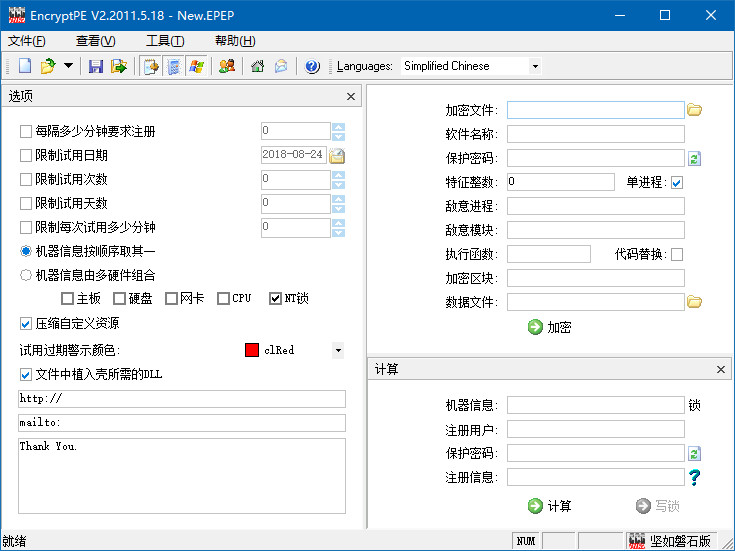Click the 计算 button
The image size is (735, 551).
[x=549, y=506]
